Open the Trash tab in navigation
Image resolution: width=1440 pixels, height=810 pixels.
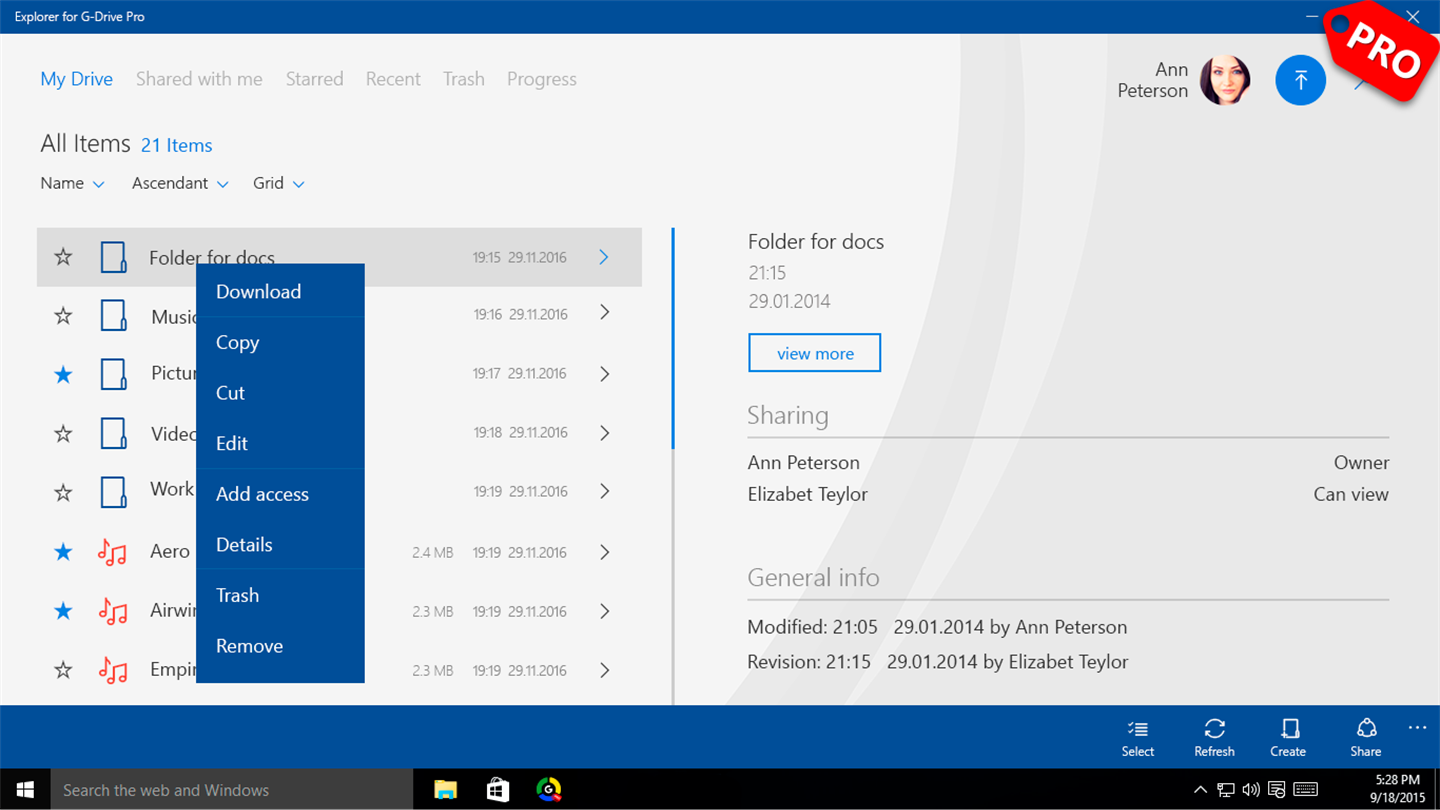(464, 79)
